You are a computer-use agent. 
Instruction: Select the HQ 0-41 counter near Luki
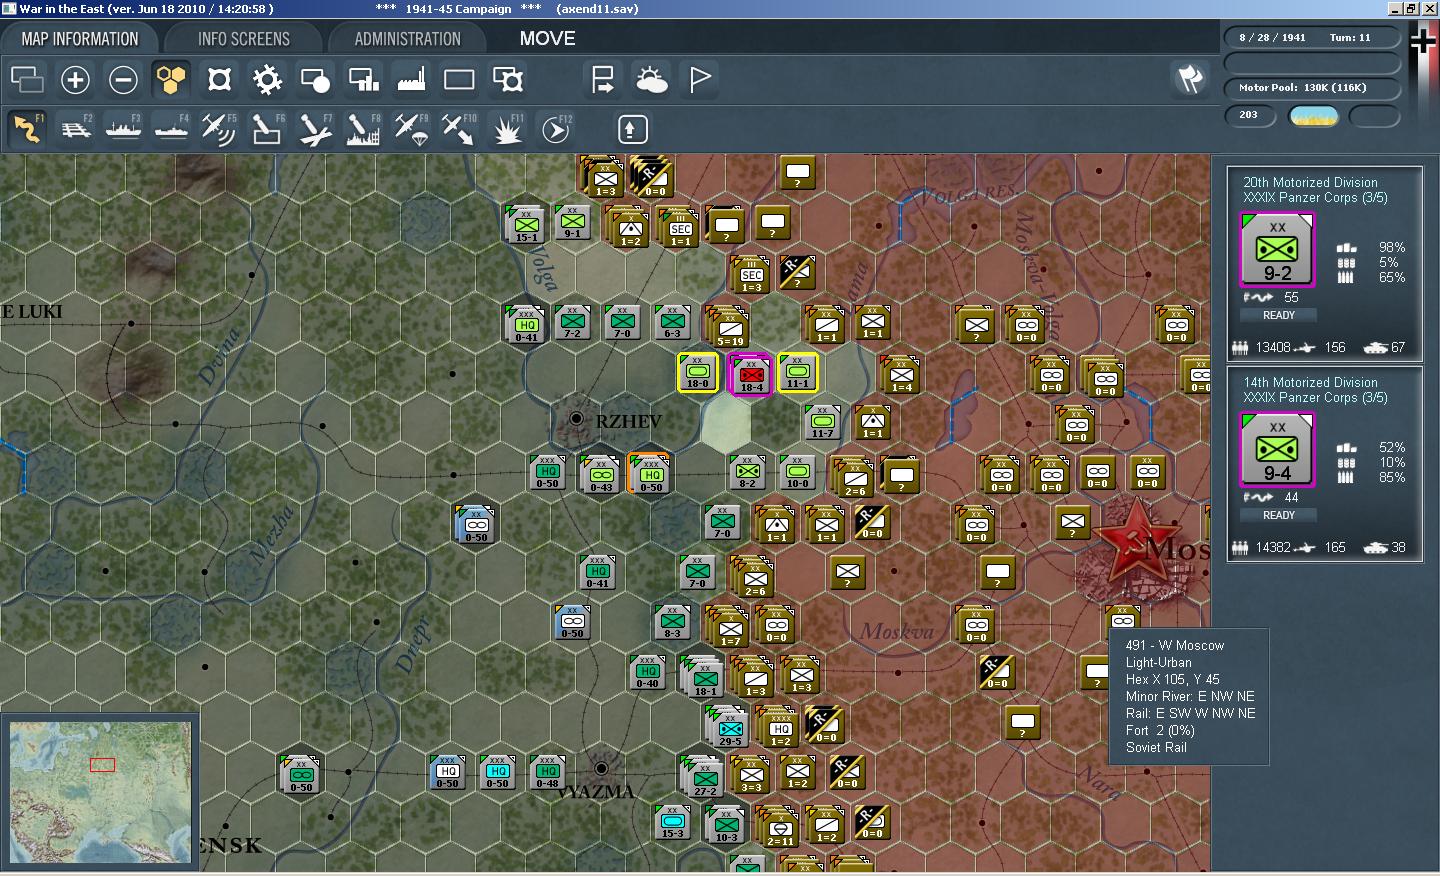pyautogui.click(x=525, y=323)
